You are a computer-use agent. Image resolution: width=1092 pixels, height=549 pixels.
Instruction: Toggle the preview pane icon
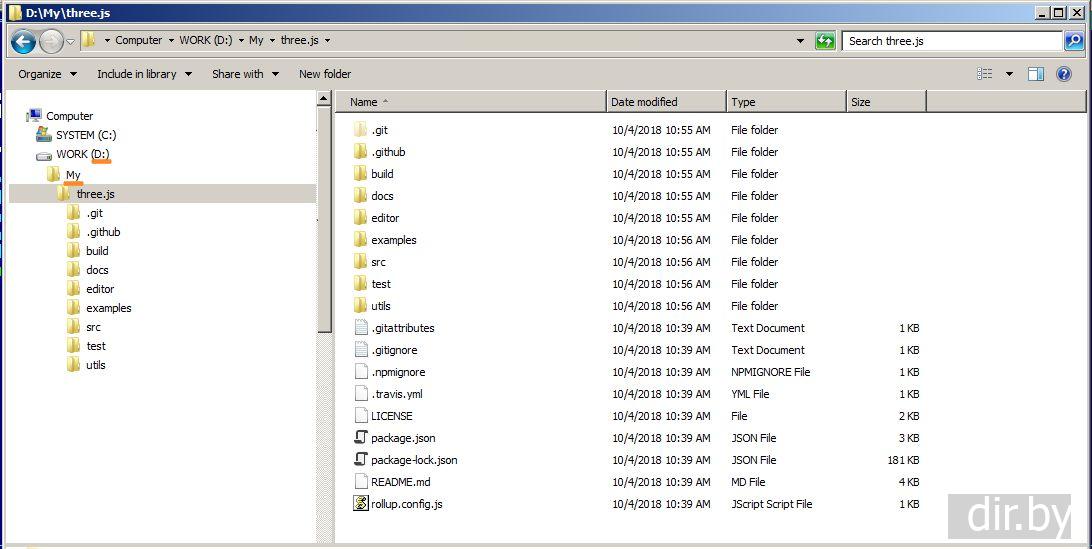click(1036, 74)
